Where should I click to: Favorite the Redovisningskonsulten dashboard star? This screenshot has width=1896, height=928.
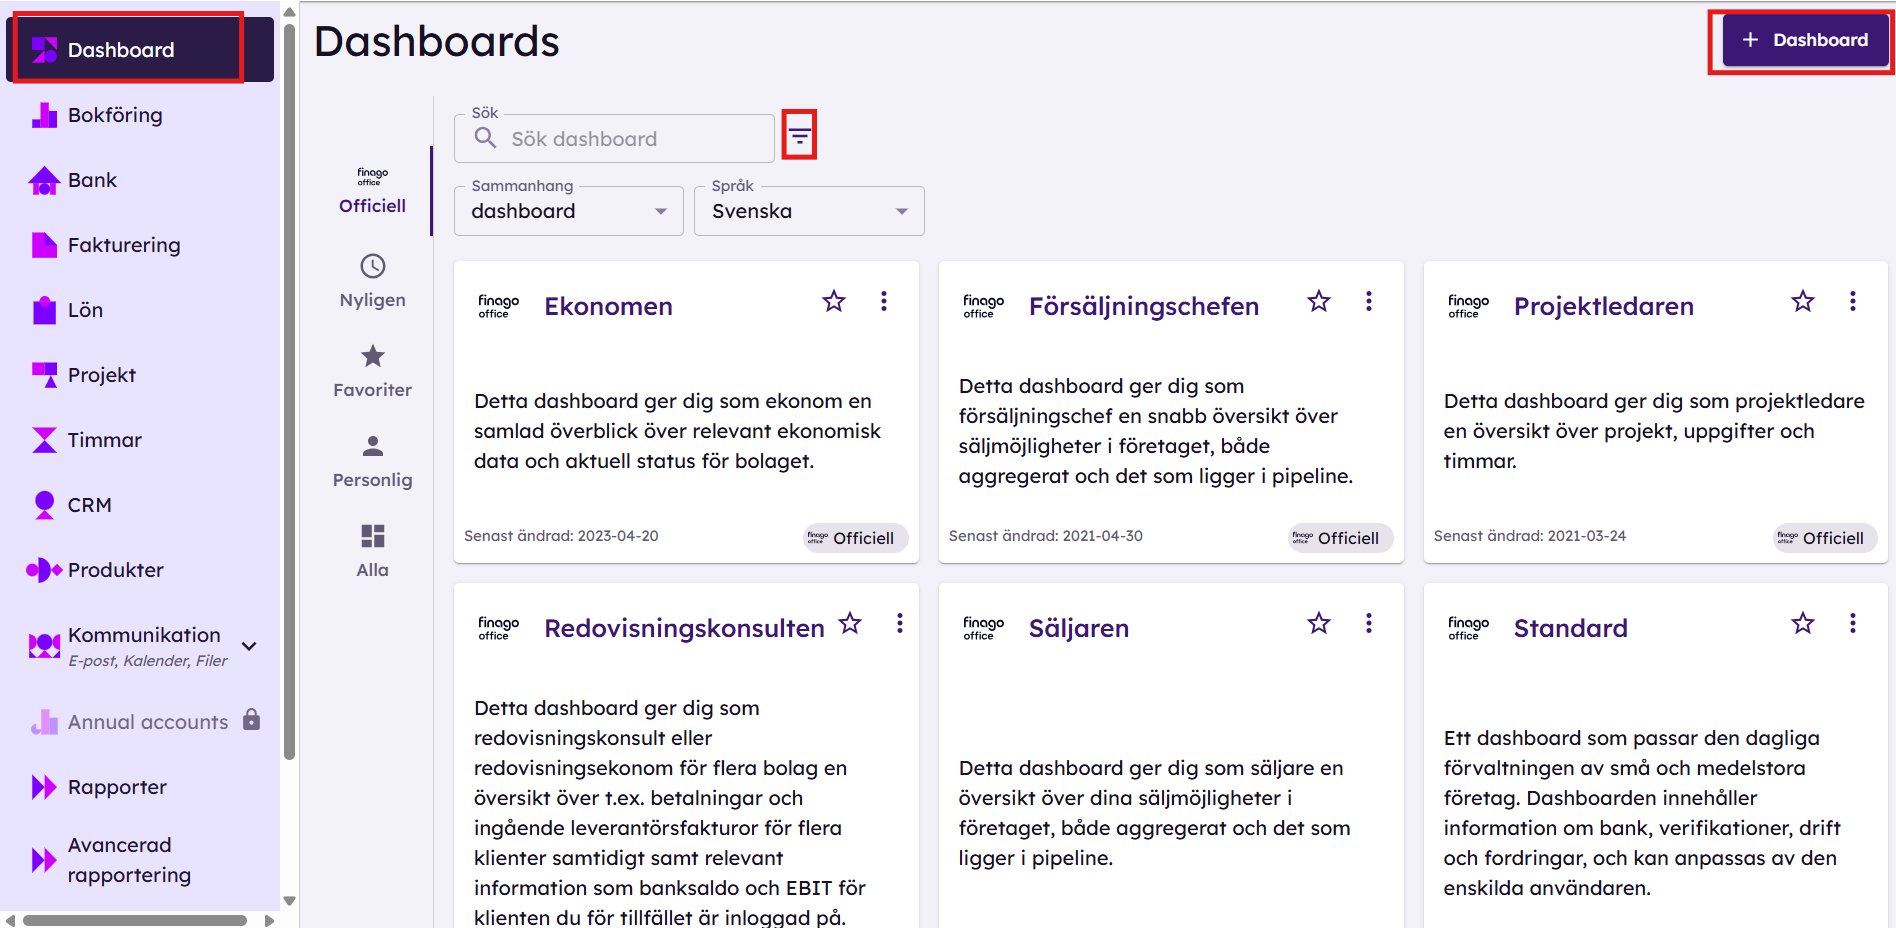click(850, 623)
